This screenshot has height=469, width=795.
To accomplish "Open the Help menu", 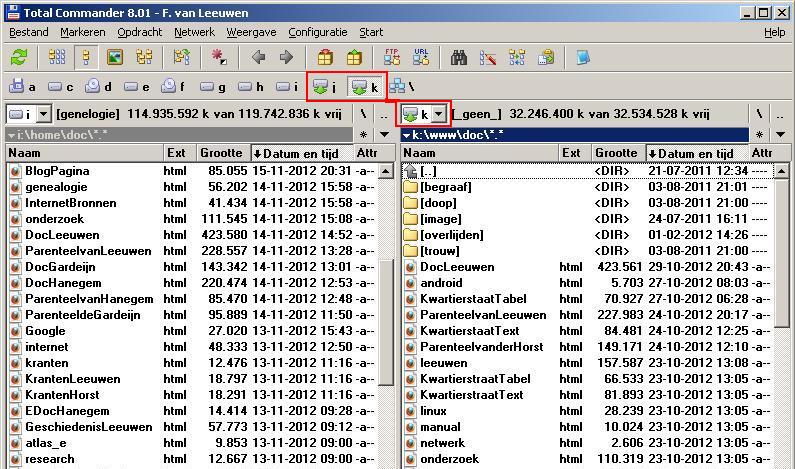I will click(774, 32).
